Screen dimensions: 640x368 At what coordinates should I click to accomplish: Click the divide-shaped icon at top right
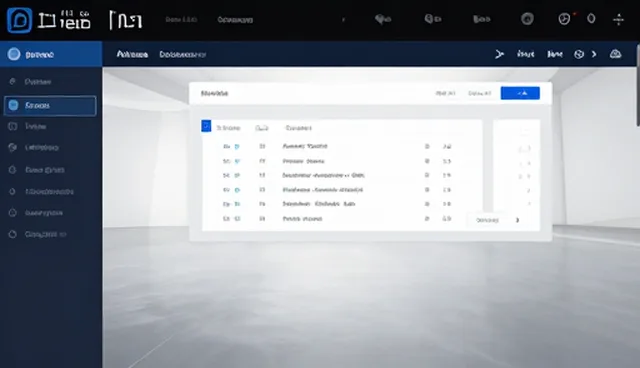point(618,19)
